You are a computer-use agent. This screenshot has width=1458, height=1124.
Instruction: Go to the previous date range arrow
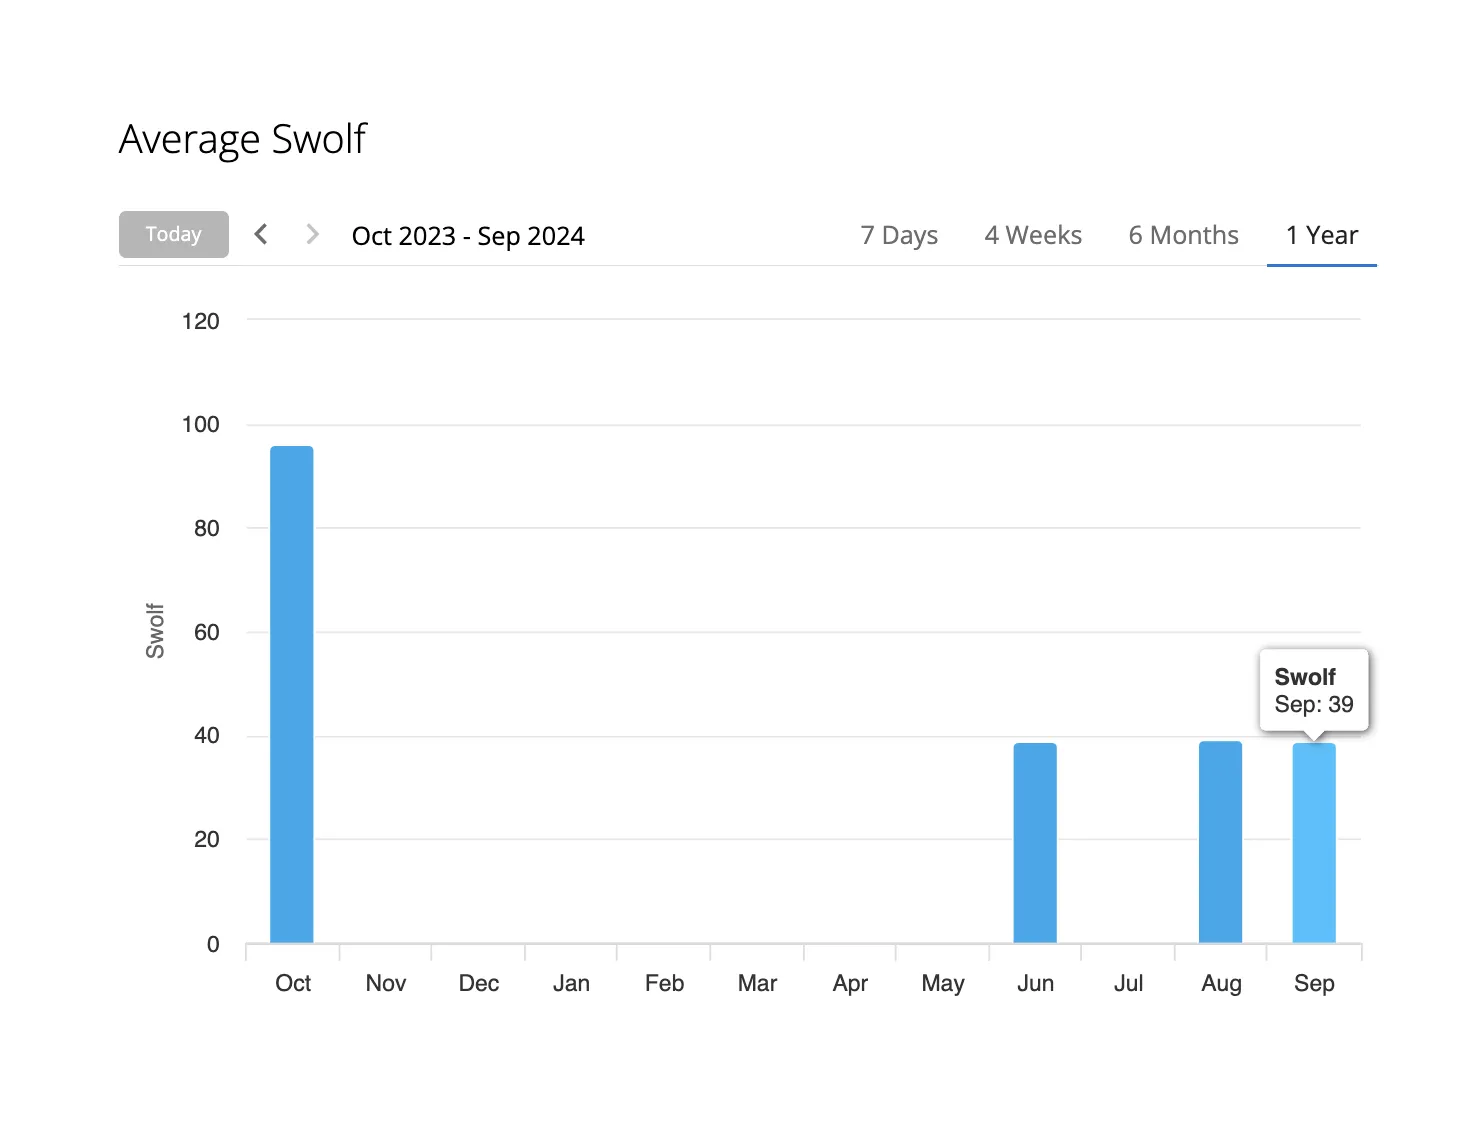[x=261, y=234]
